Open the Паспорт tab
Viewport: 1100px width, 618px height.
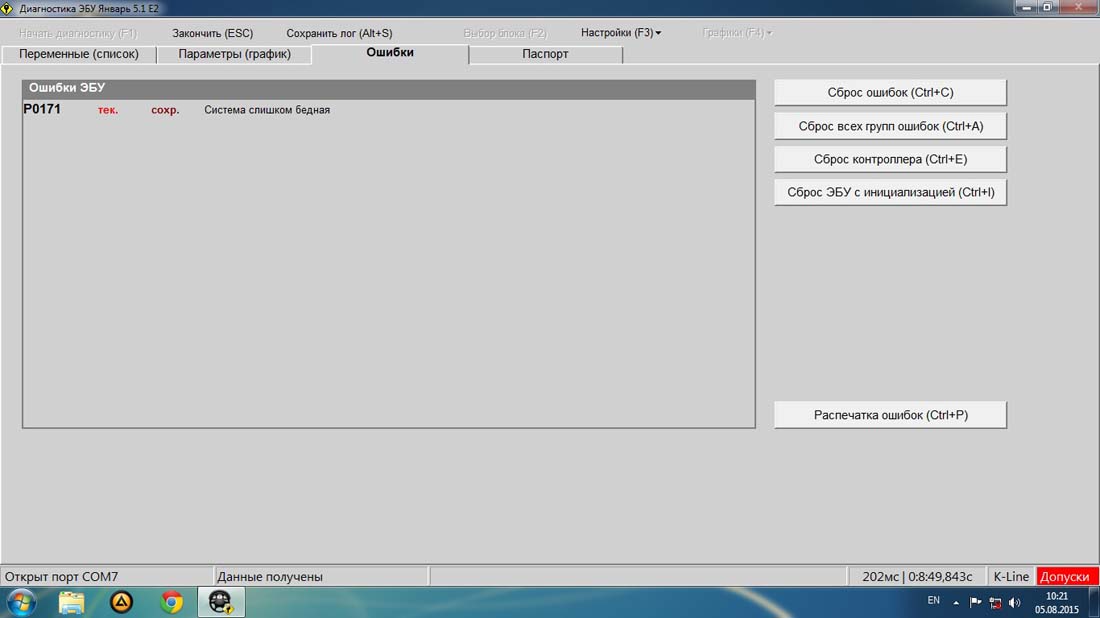point(545,54)
